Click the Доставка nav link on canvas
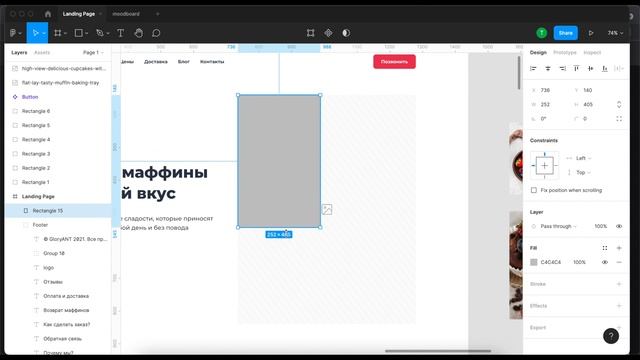Screen dimensions: 640x360 click(156, 62)
